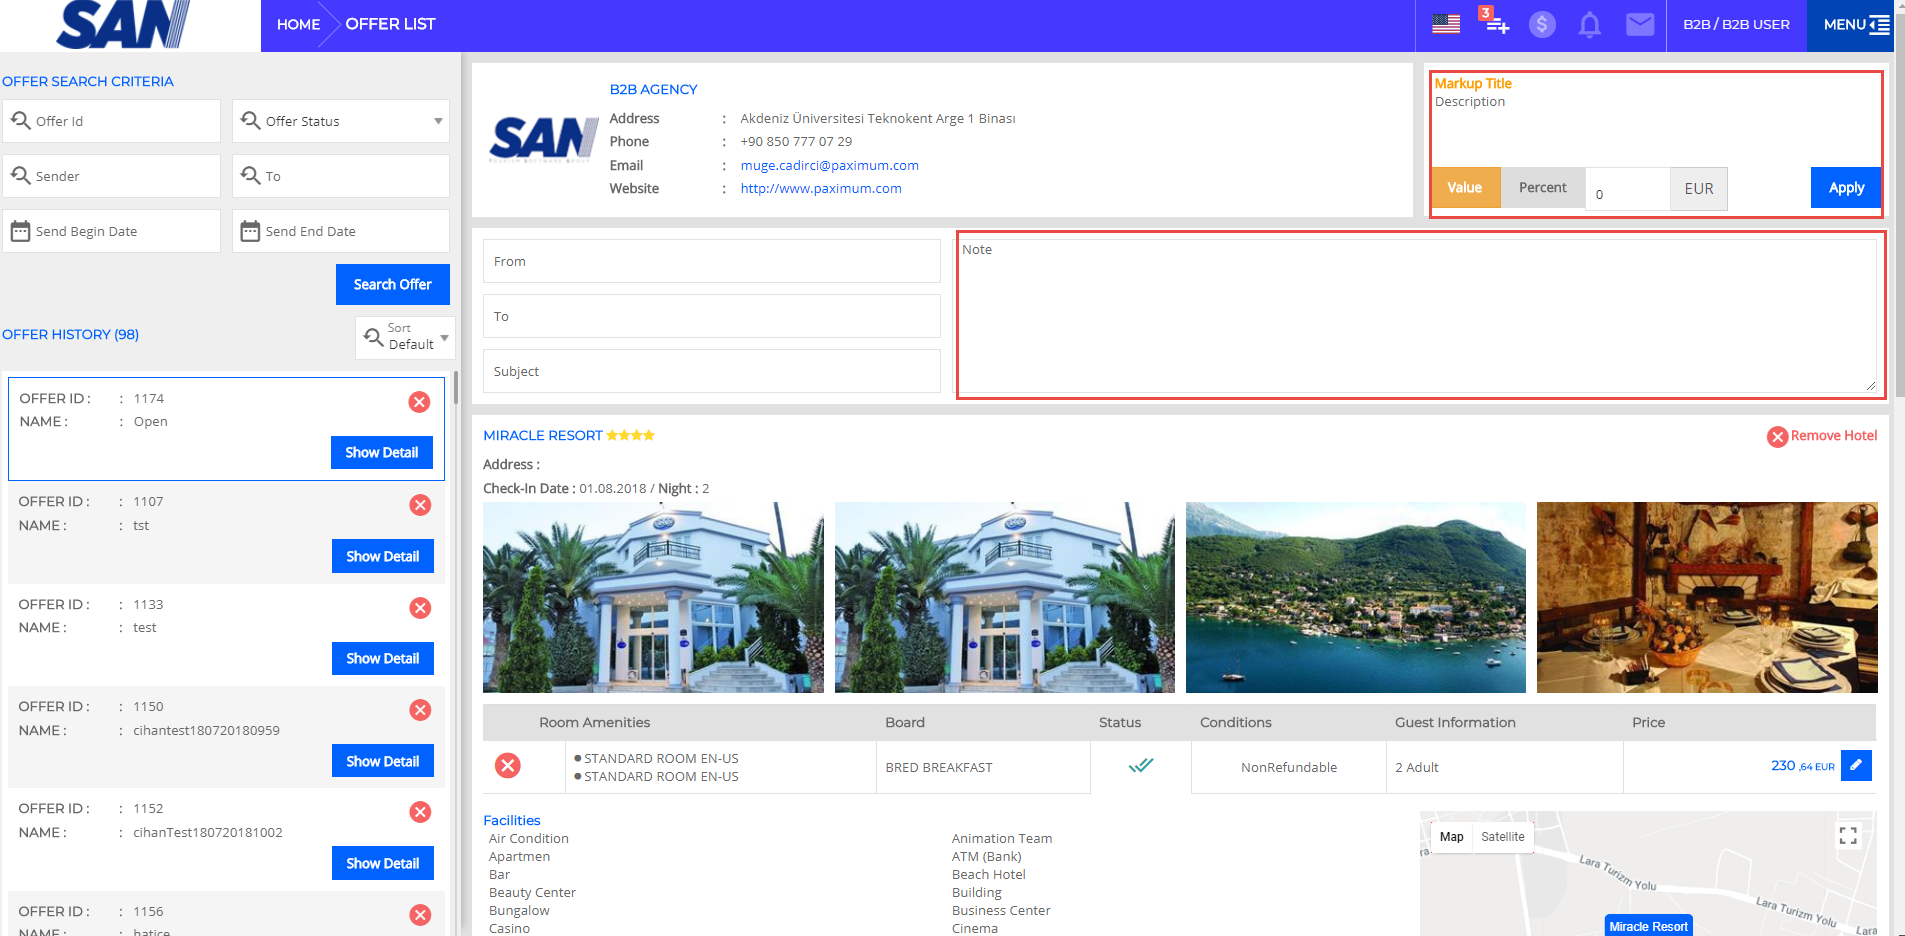Switch markup type to Percent

pyautogui.click(x=1542, y=188)
